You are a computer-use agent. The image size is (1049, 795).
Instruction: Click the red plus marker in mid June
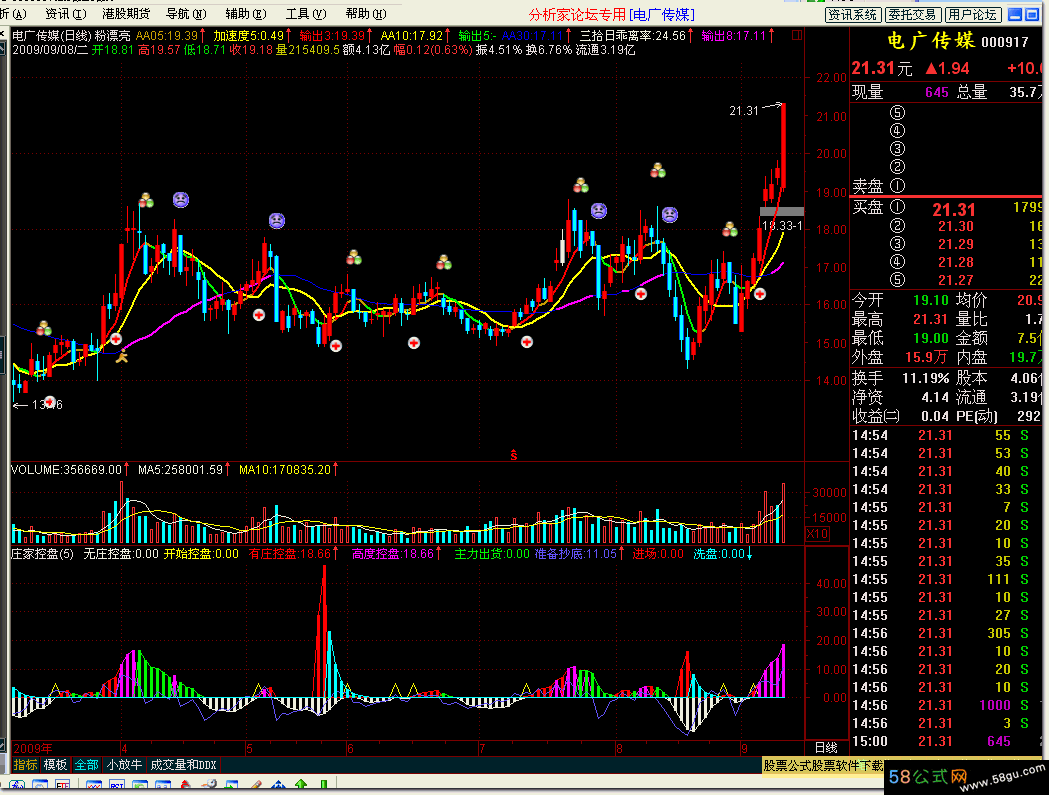point(414,343)
